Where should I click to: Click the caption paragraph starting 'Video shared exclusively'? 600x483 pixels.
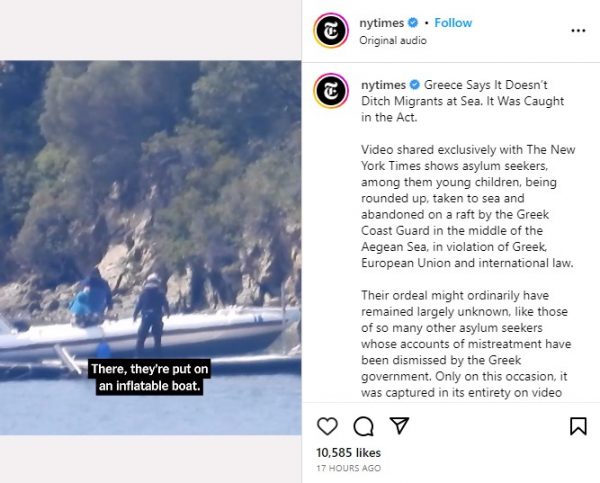468,206
